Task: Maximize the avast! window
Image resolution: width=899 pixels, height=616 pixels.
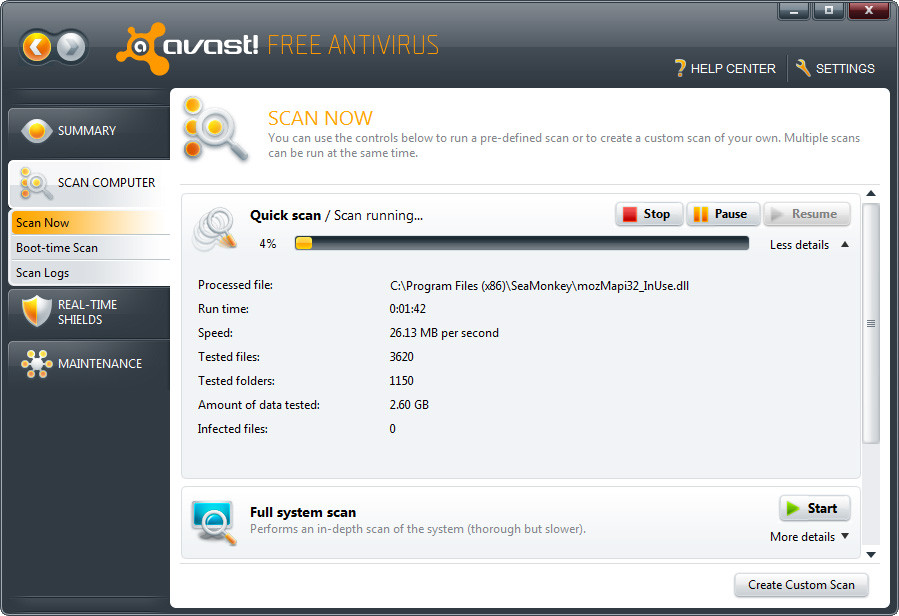Action: pyautogui.click(x=828, y=11)
